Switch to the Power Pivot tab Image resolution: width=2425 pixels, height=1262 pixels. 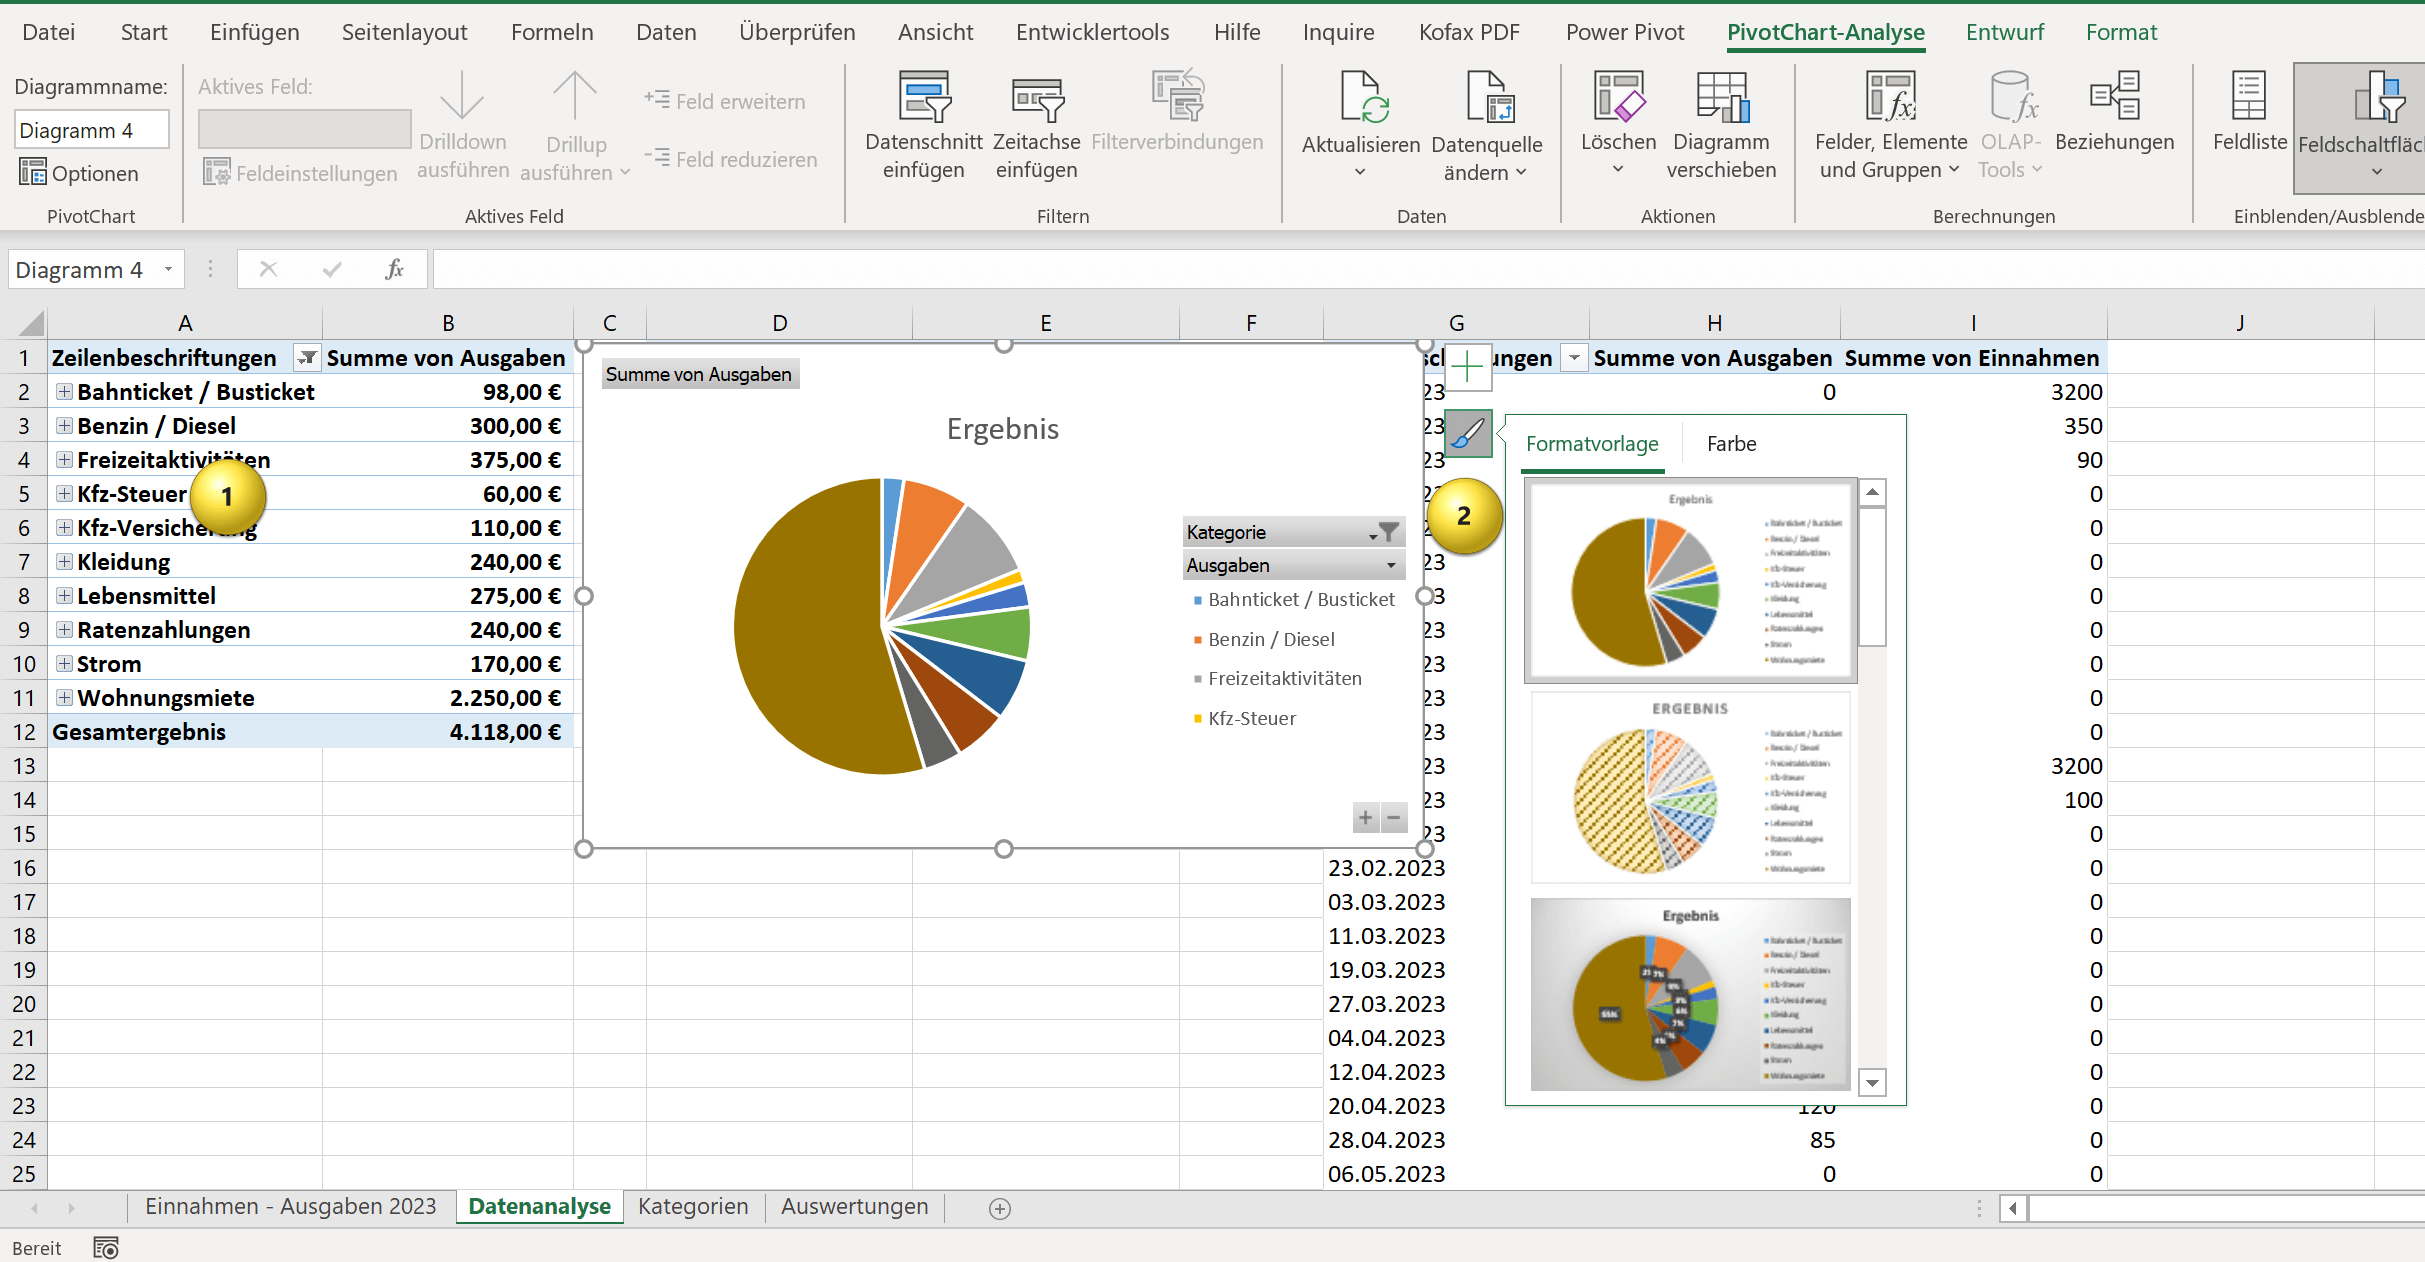[x=1625, y=32]
